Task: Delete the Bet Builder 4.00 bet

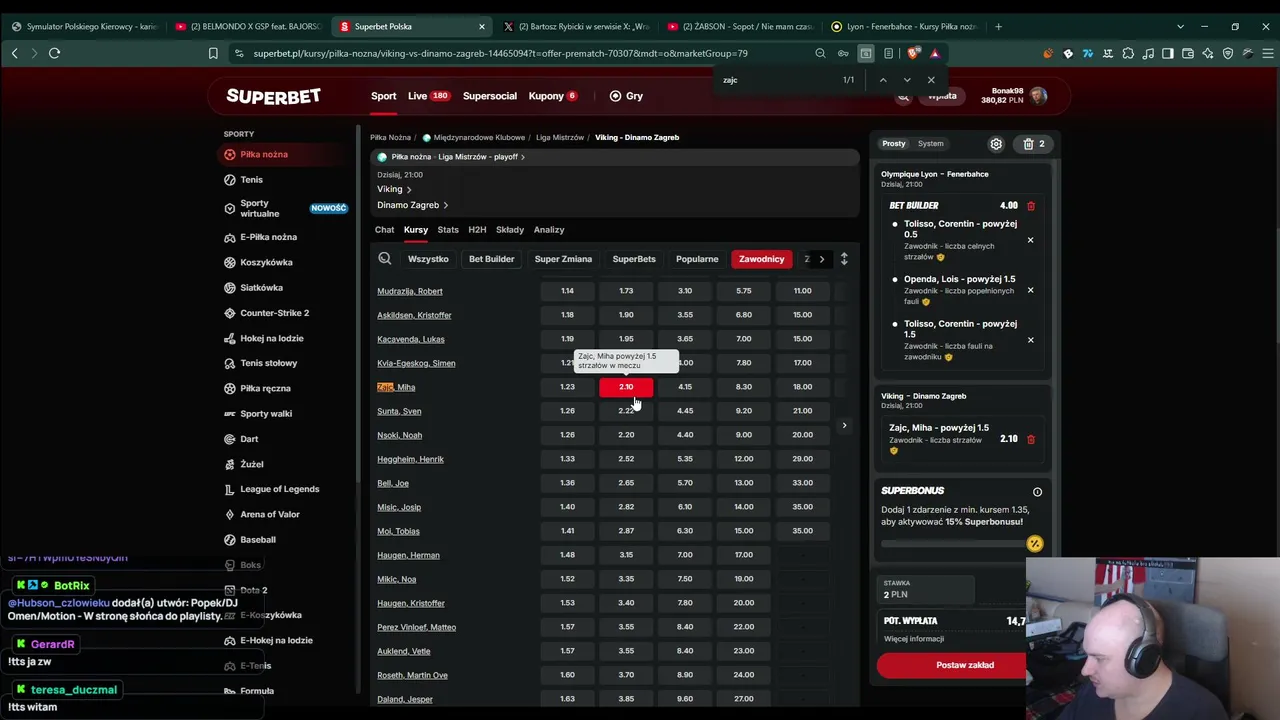Action: click(x=1031, y=206)
